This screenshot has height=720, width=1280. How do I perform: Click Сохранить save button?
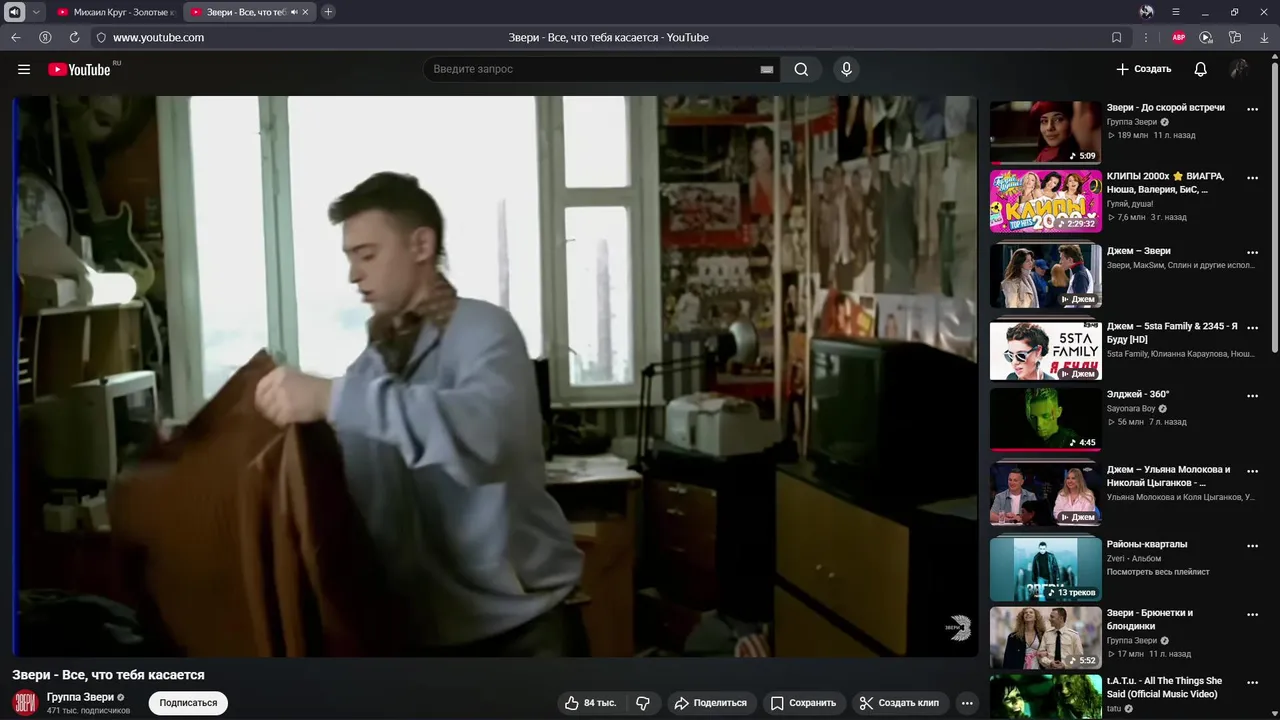click(804, 703)
